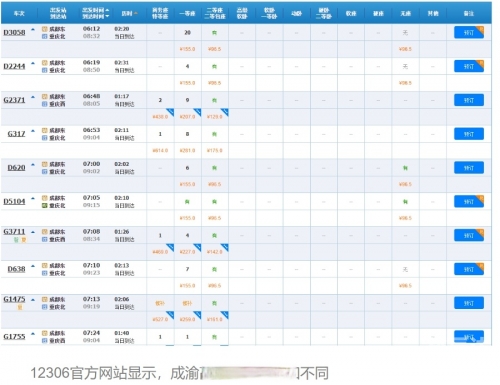Click G2371 first class discount corner icon

click(198, 112)
